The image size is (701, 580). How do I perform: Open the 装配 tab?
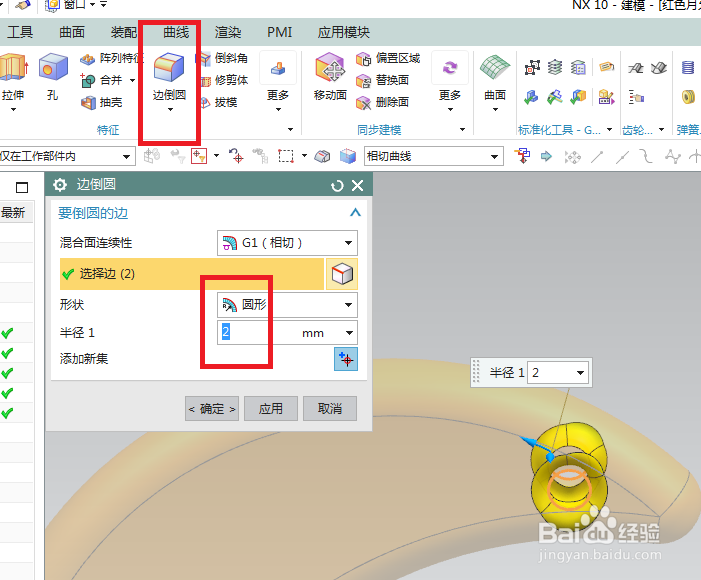[x=124, y=32]
